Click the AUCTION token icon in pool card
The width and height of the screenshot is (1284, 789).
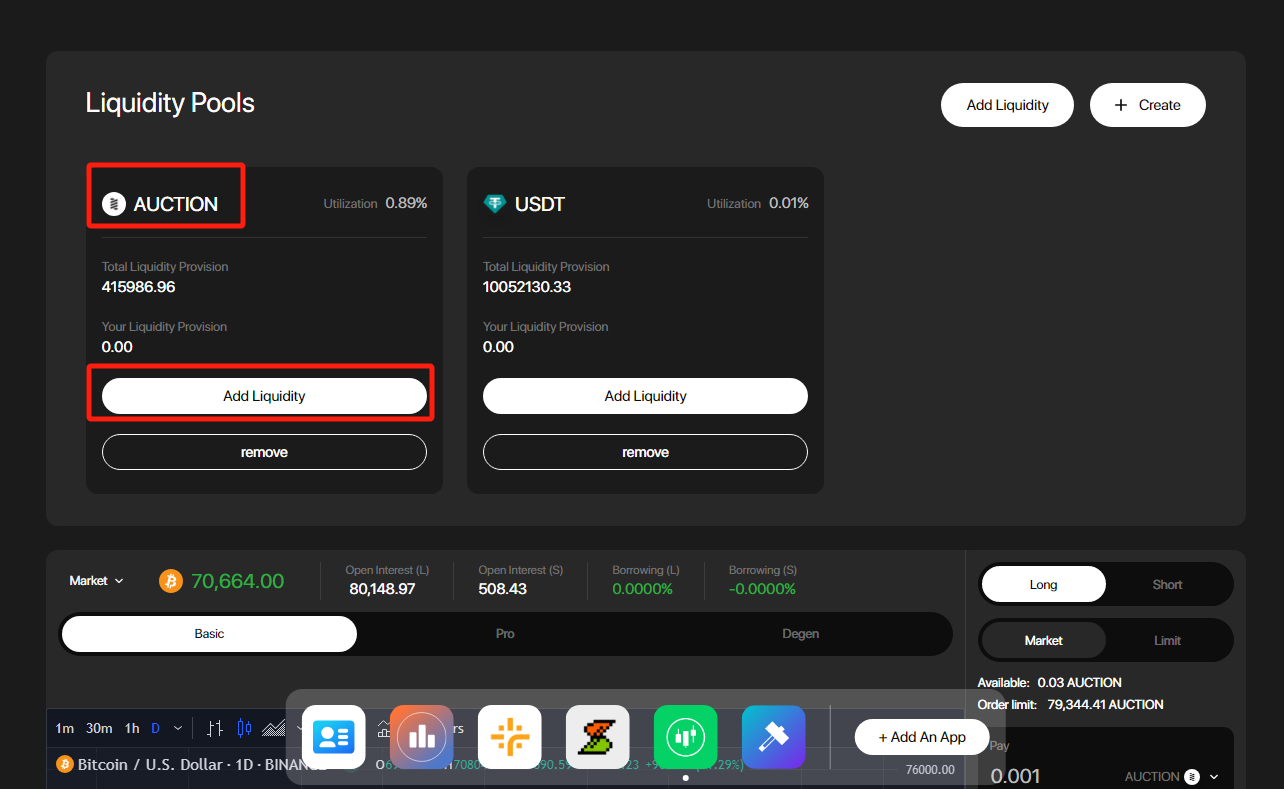click(x=114, y=204)
